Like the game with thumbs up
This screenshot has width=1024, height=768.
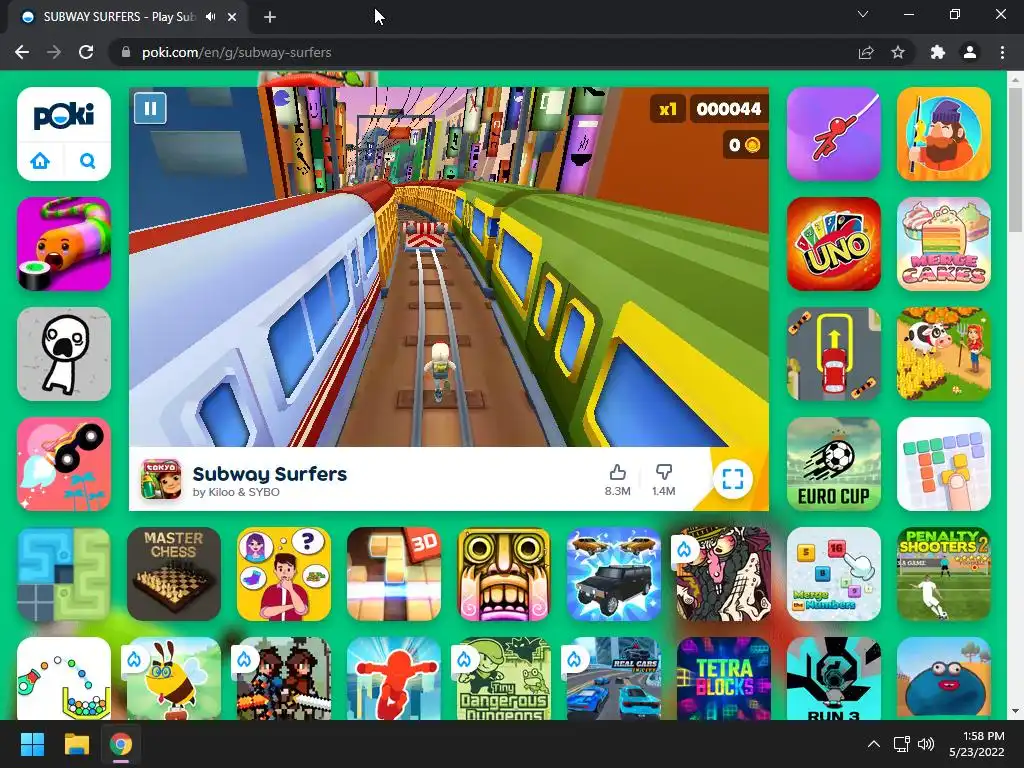[617, 472]
